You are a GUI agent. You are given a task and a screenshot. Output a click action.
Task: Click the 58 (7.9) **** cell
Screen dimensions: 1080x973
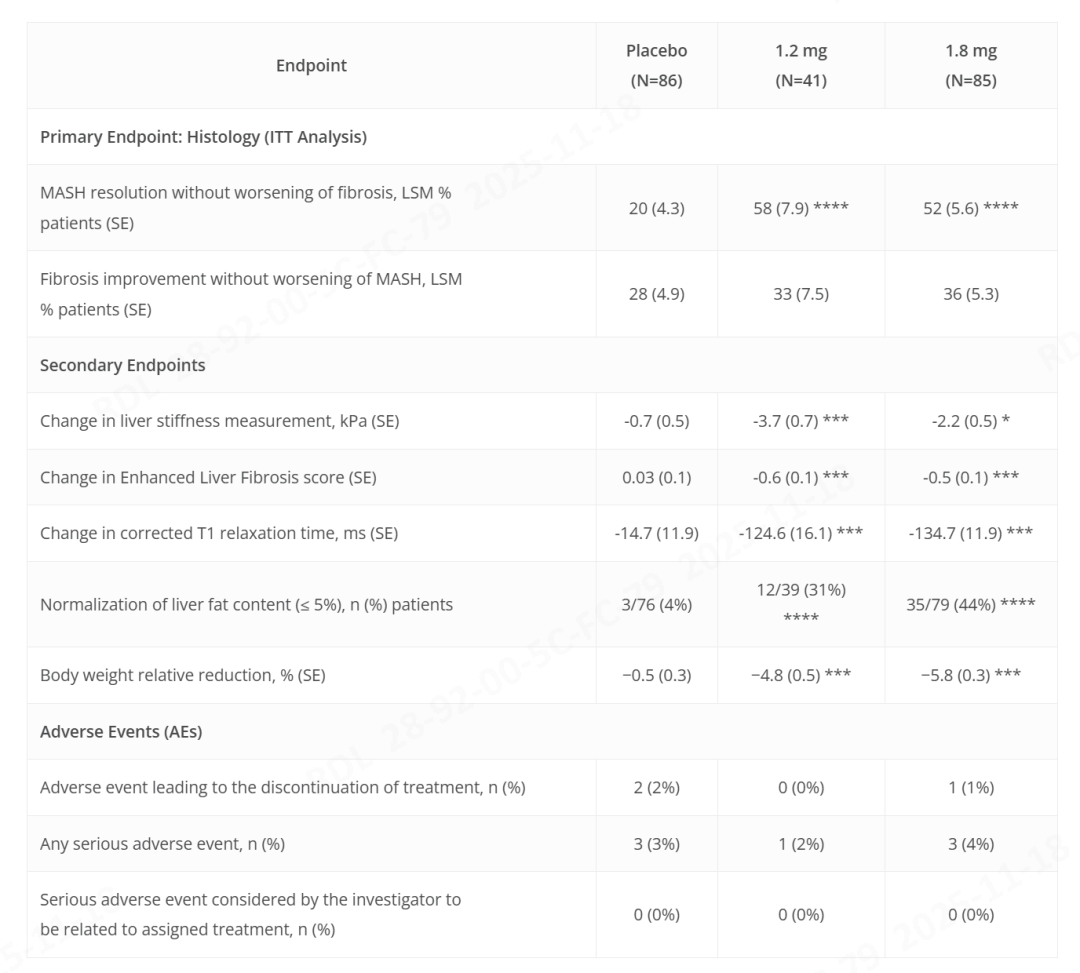801,208
